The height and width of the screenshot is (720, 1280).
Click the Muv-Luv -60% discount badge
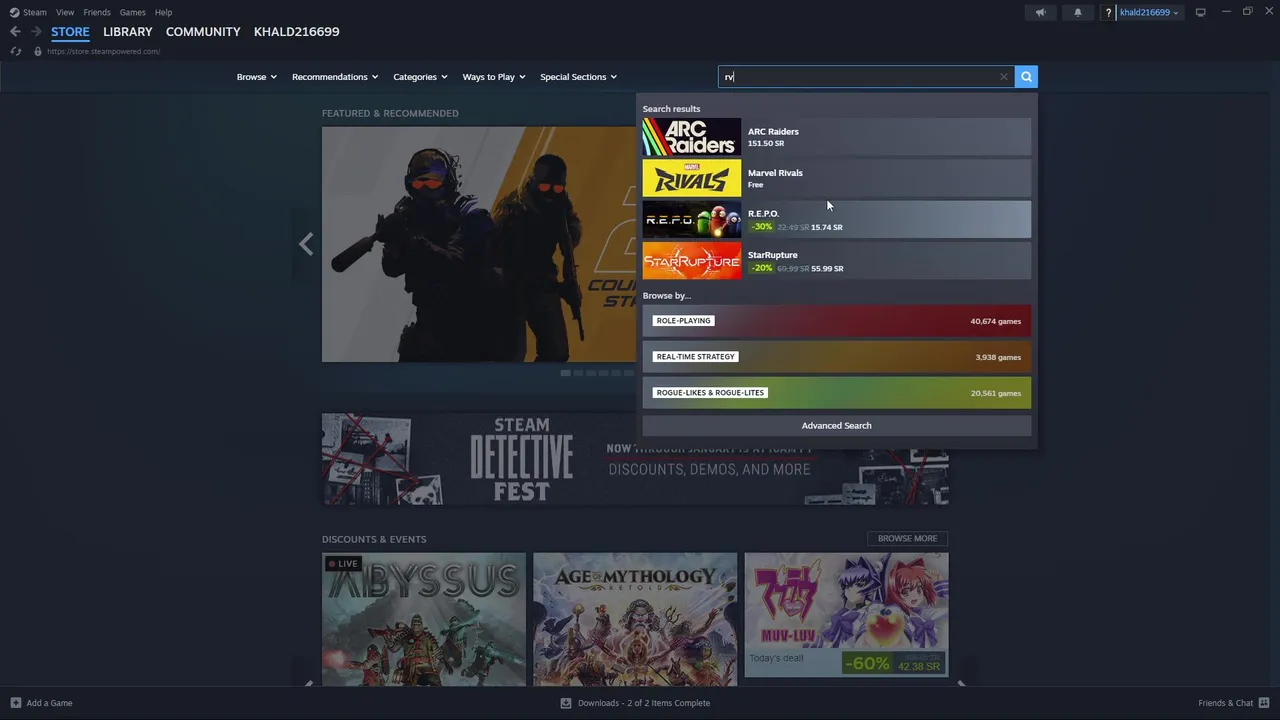click(867, 663)
